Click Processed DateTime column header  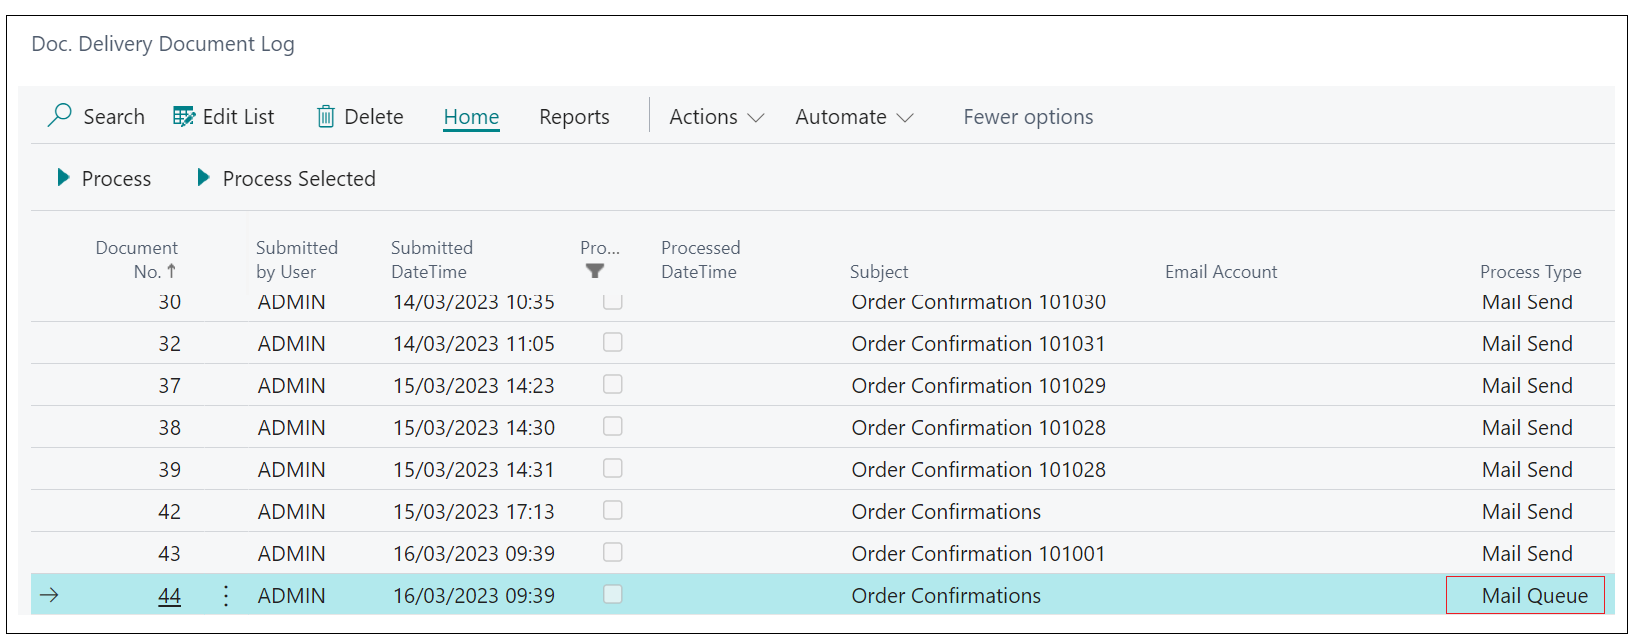click(700, 259)
